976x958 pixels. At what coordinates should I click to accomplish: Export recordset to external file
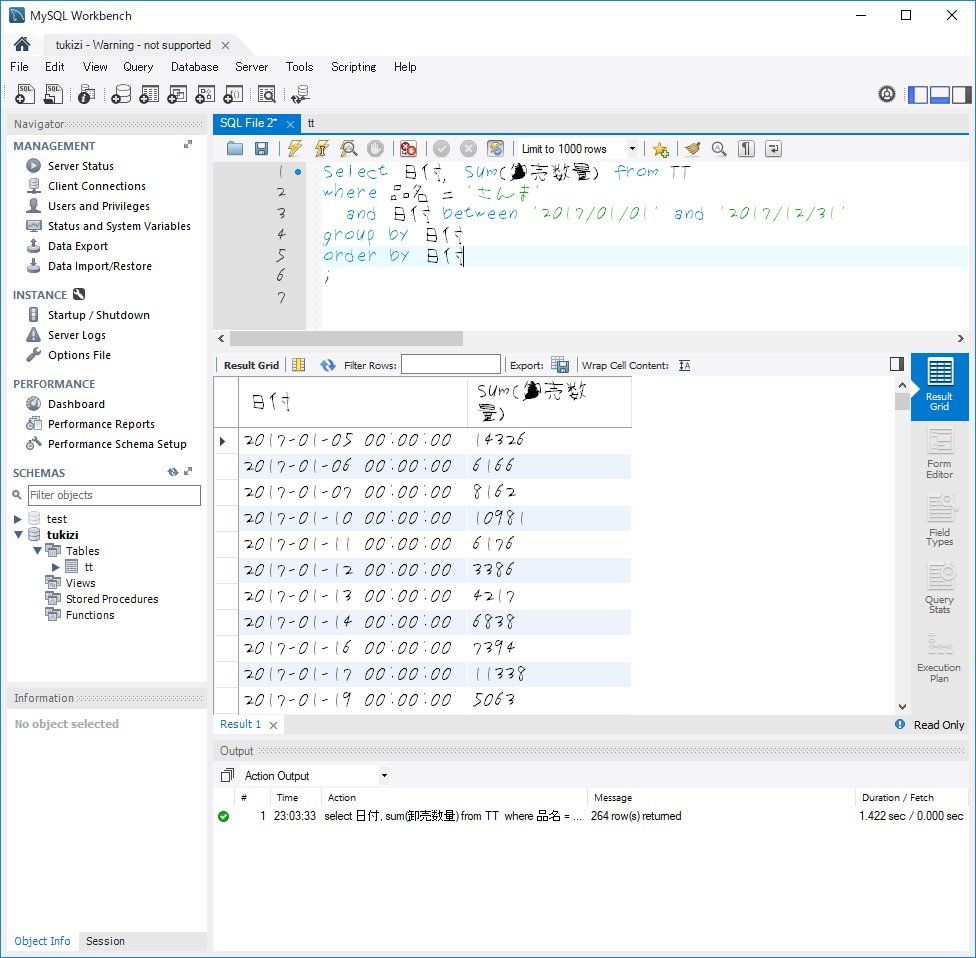[x=560, y=365]
